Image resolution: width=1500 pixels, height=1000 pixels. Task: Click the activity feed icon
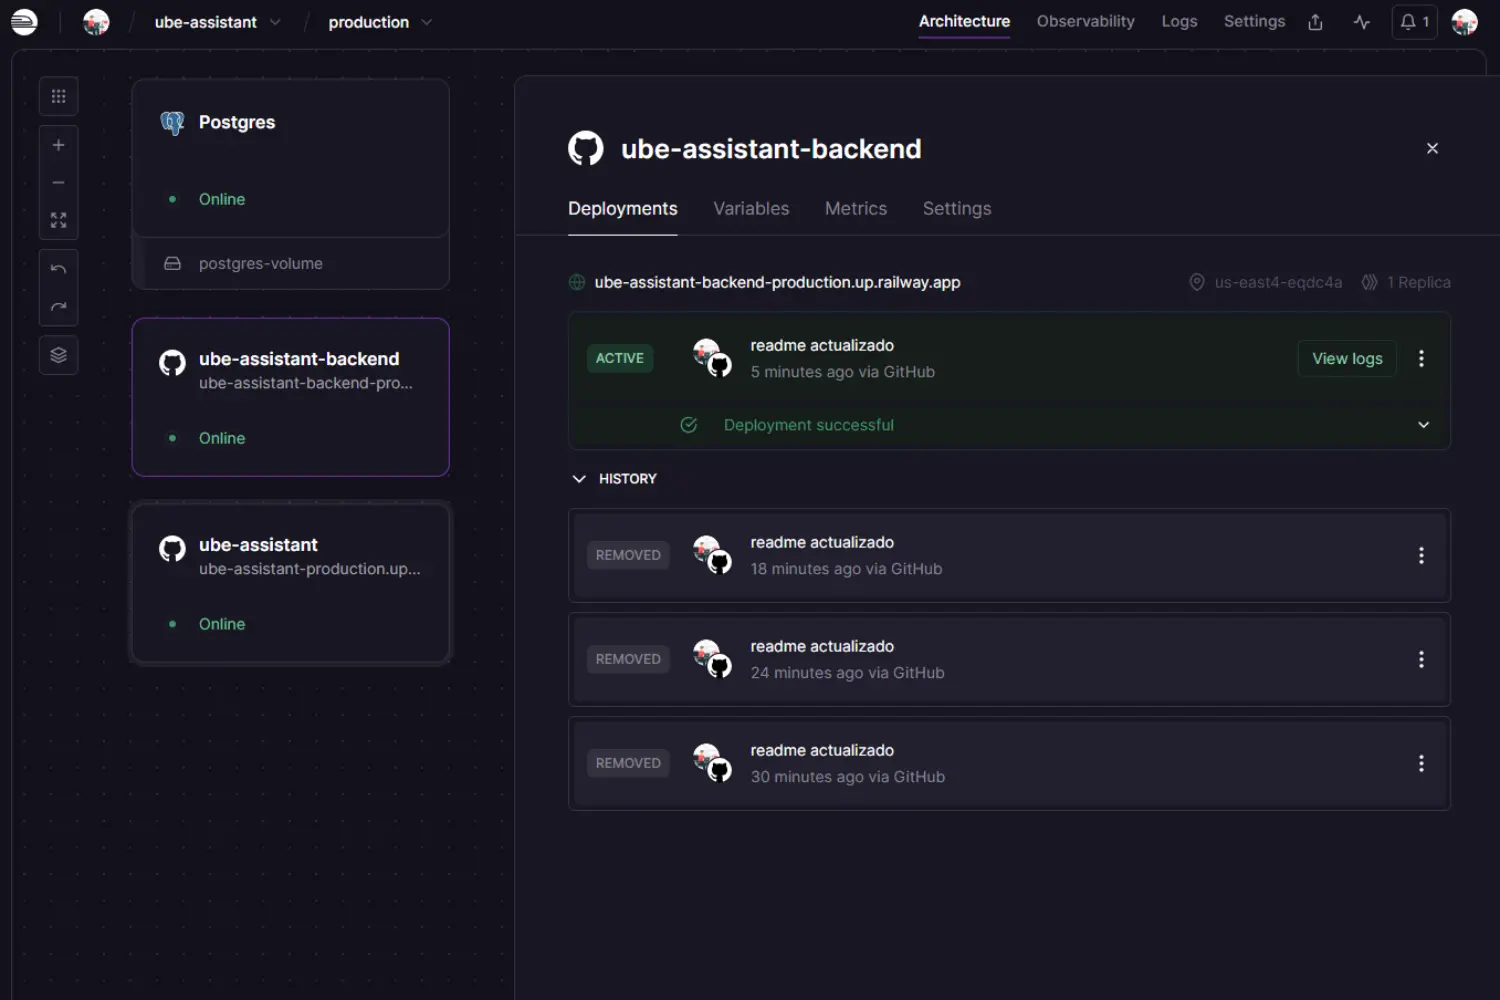(1362, 21)
